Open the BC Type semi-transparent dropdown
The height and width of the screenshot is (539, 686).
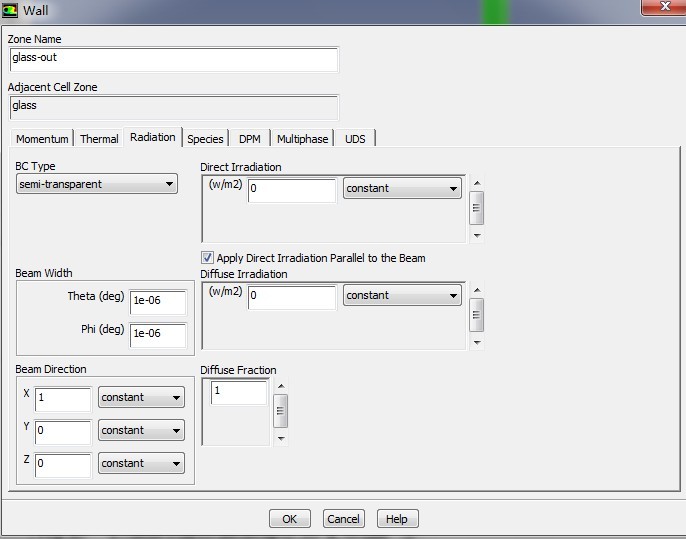97,184
